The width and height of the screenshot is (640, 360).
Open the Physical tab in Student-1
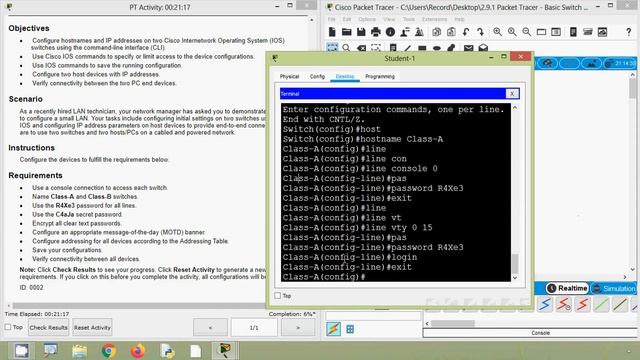point(289,76)
